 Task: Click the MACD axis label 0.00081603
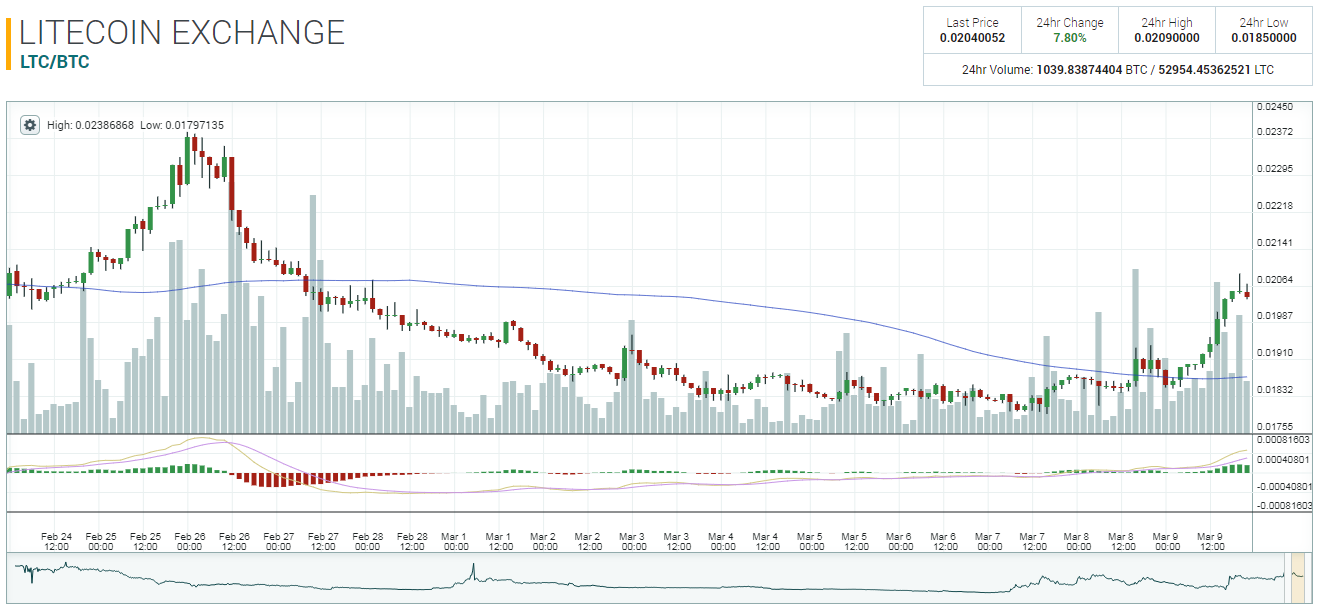tap(1284, 440)
